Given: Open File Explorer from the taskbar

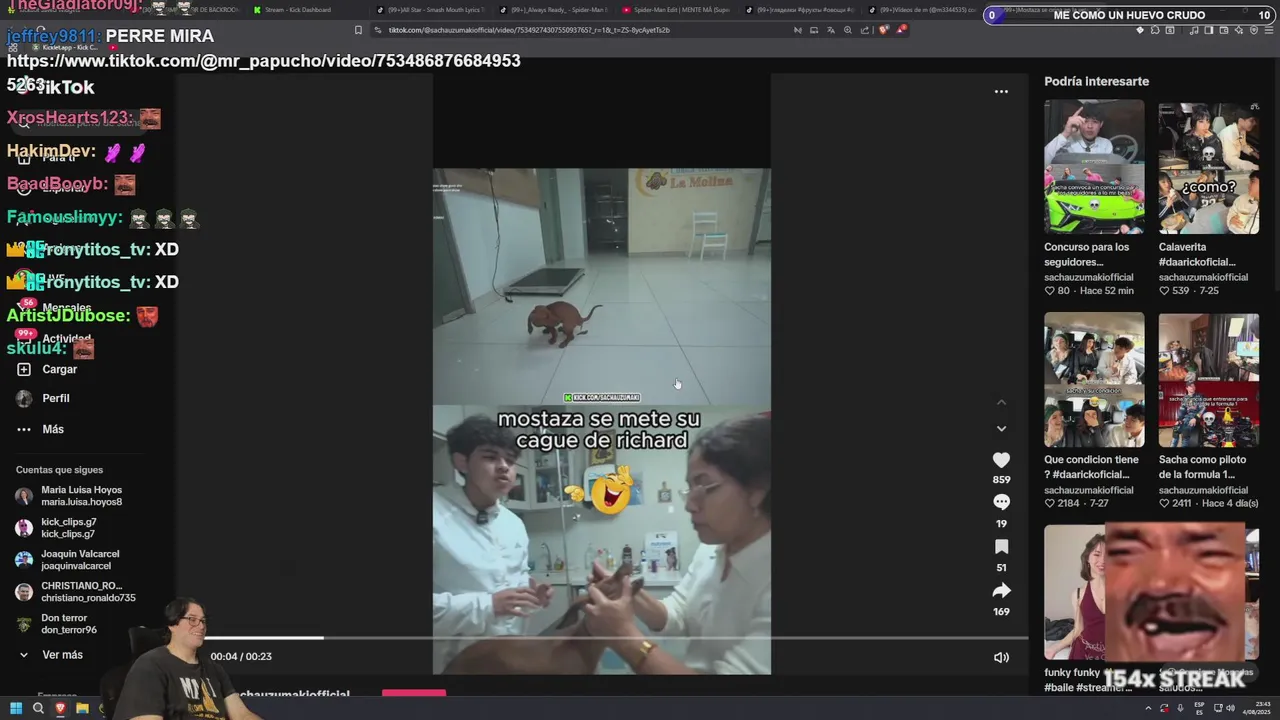Looking at the screenshot, I should click(82, 708).
